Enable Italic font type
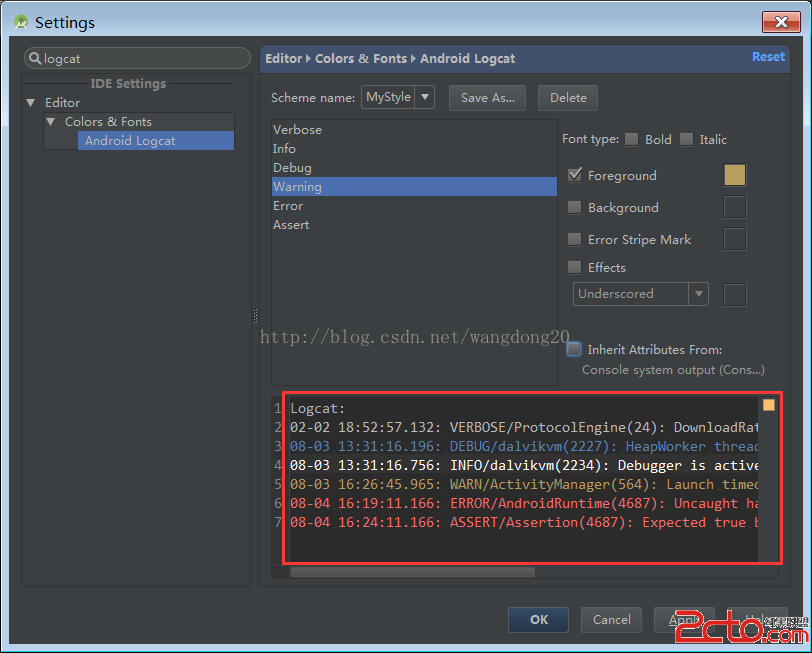Viewport: 812px width, 653px height. [686, 139]
